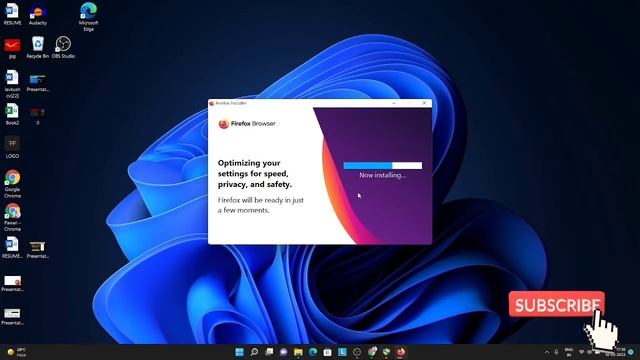The height and width of the screenshot is (360, 640).
Task: Click the Firefox installer taskbar icon
Action: pyautogui.click(x=401, y=352)
